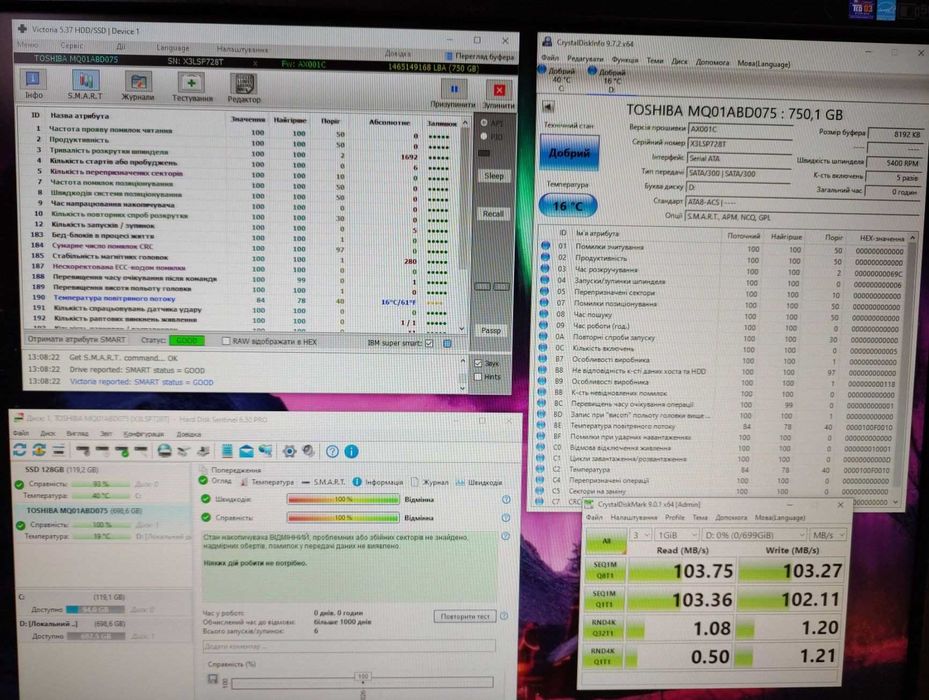
Task: Click the printer-like disk icon in Hard Disk Sentinel toolbar
Action: click(165, 451)
